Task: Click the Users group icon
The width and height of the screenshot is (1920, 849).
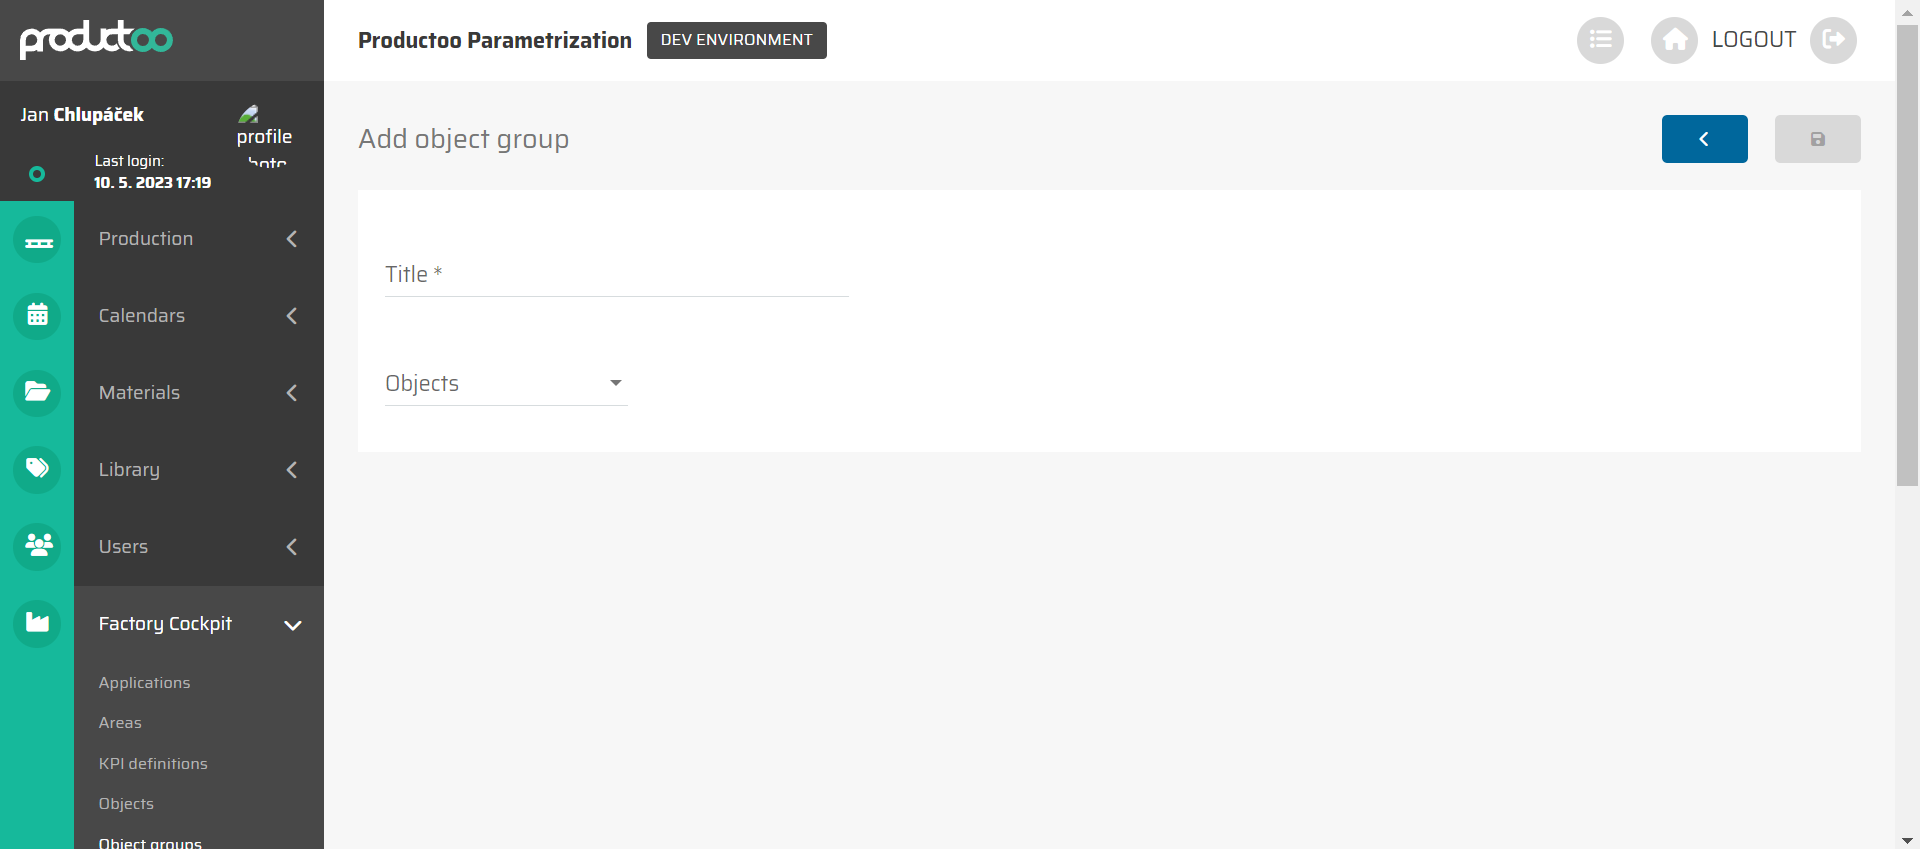Action: (38, 546)
